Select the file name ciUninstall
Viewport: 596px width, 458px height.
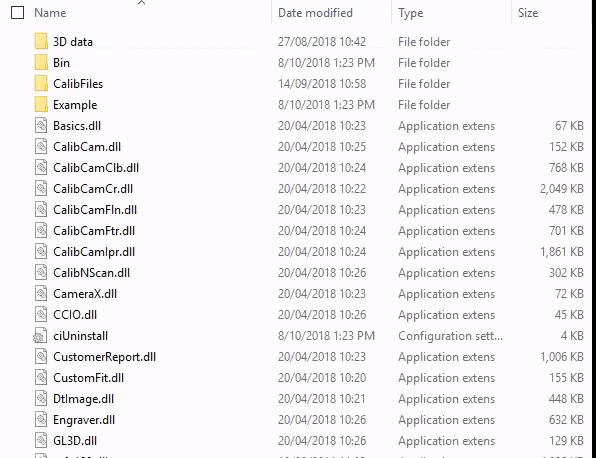coord(81,336)
